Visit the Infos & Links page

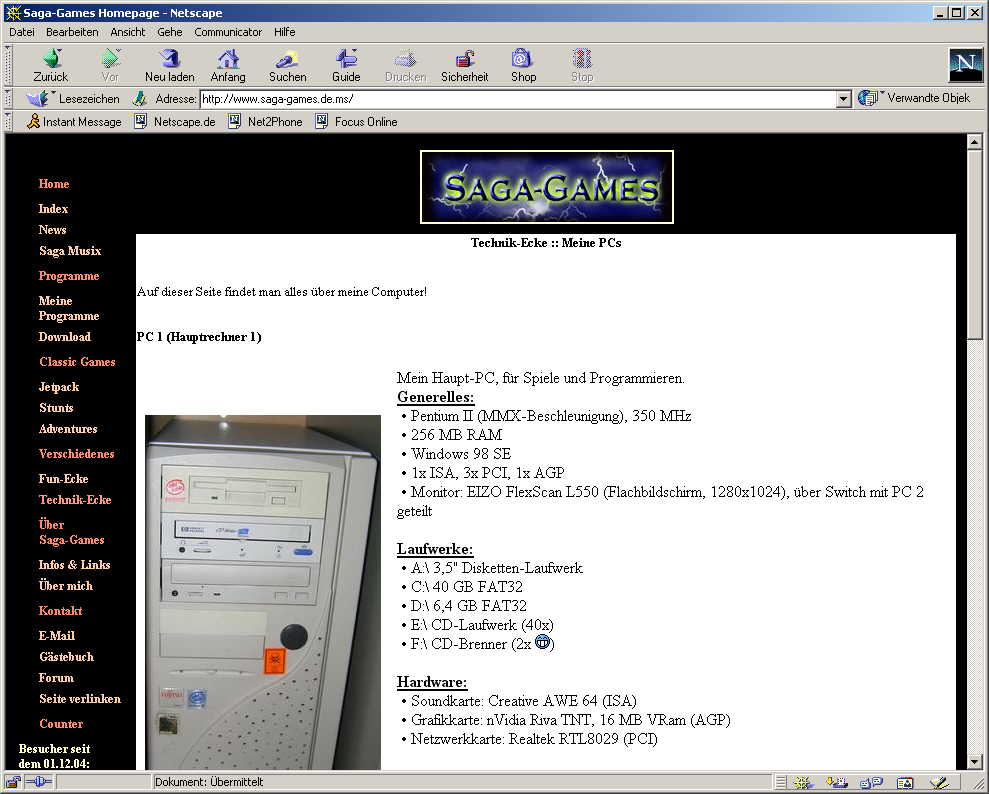(x=74, y=565)
